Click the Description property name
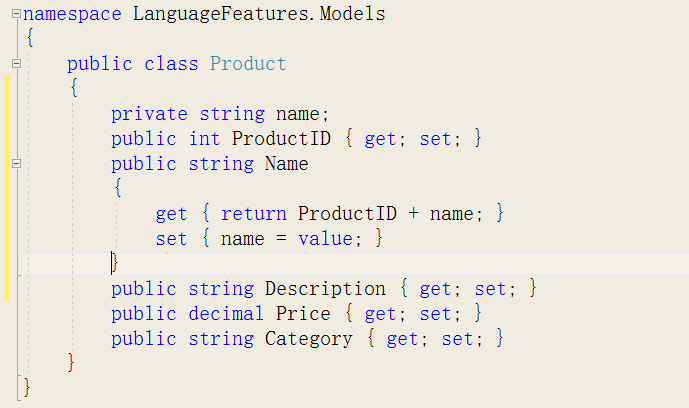Screen dimensions: 689x408 325,289
